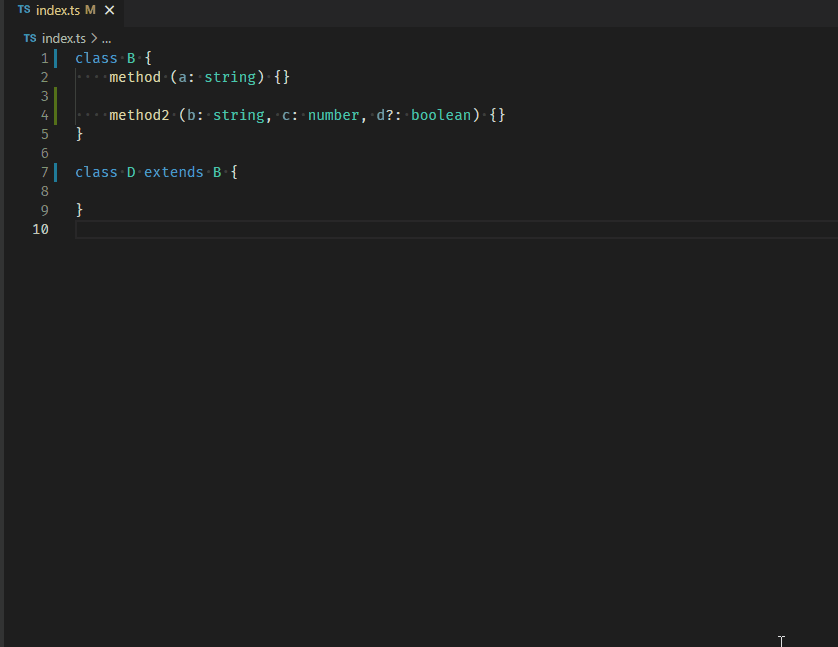Click the 'method2' name on line 4
The height and width of the screenshot is (647, 838).
(x=139, y=115)
